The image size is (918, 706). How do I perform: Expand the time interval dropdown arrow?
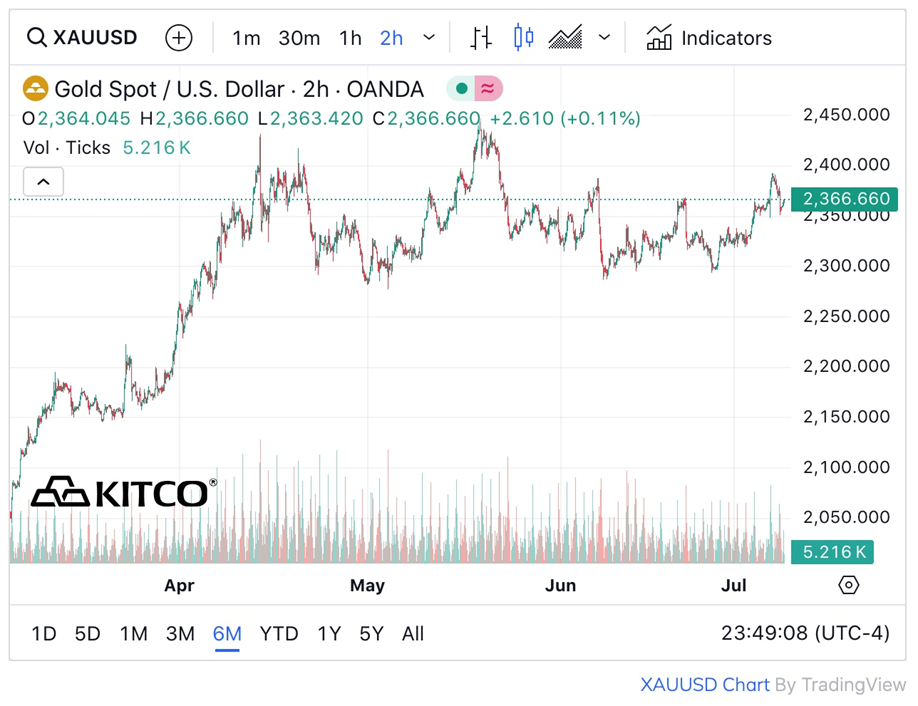click(429, 38)
